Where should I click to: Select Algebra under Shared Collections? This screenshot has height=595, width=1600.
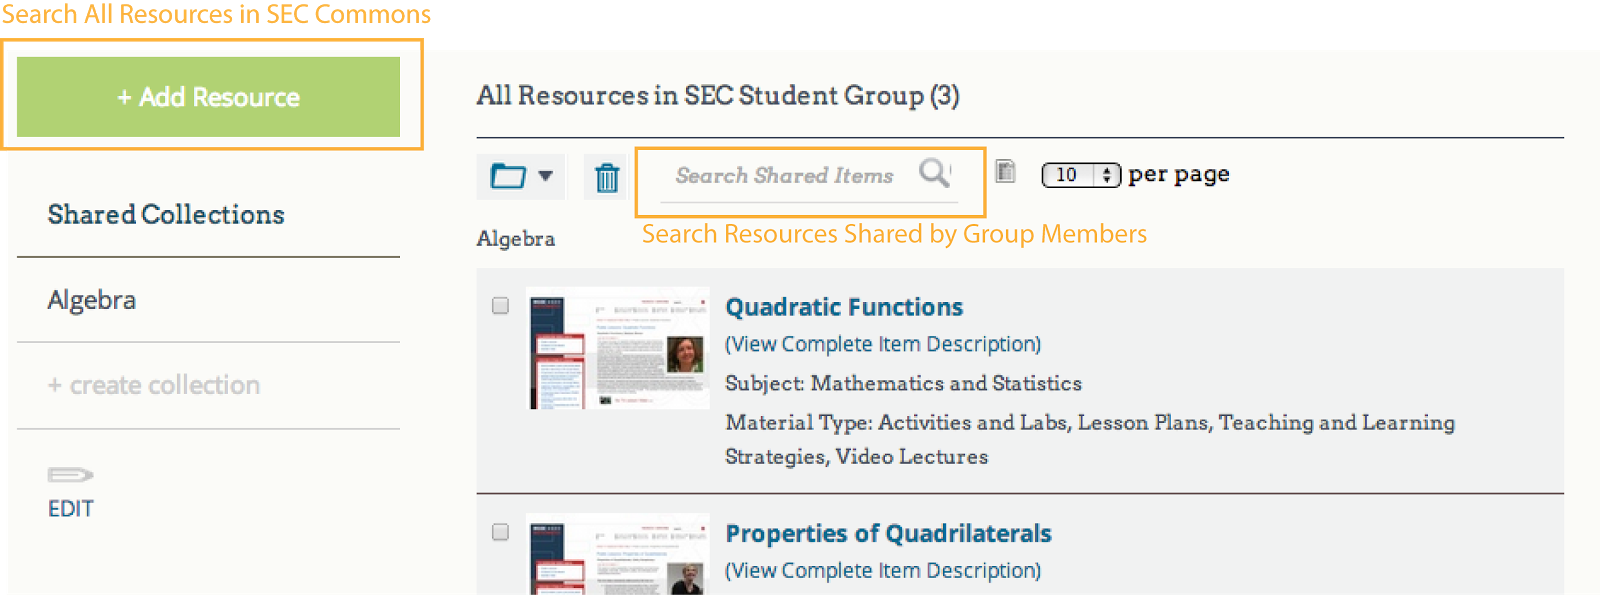[92, 300]
